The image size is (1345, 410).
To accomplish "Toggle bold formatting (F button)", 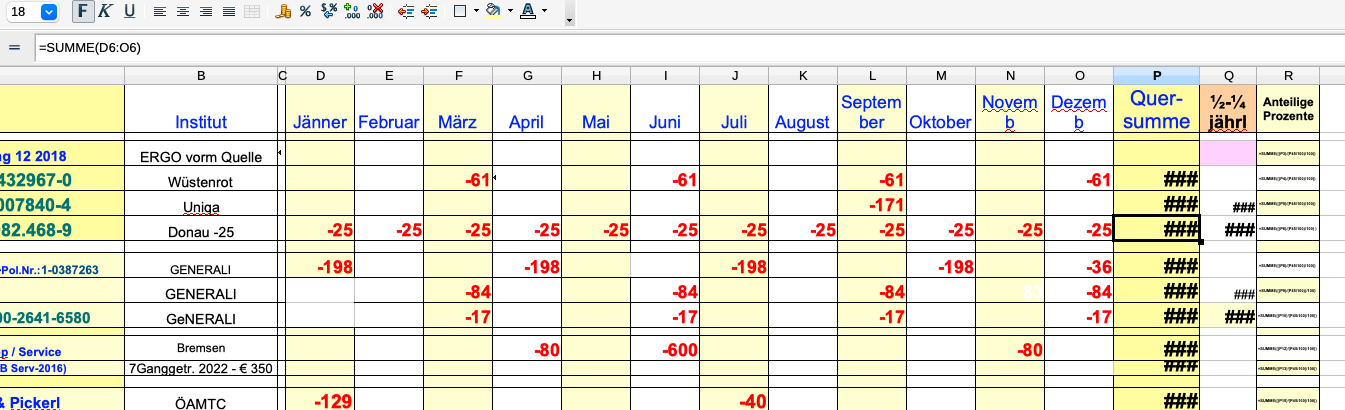I will (84, 12).
